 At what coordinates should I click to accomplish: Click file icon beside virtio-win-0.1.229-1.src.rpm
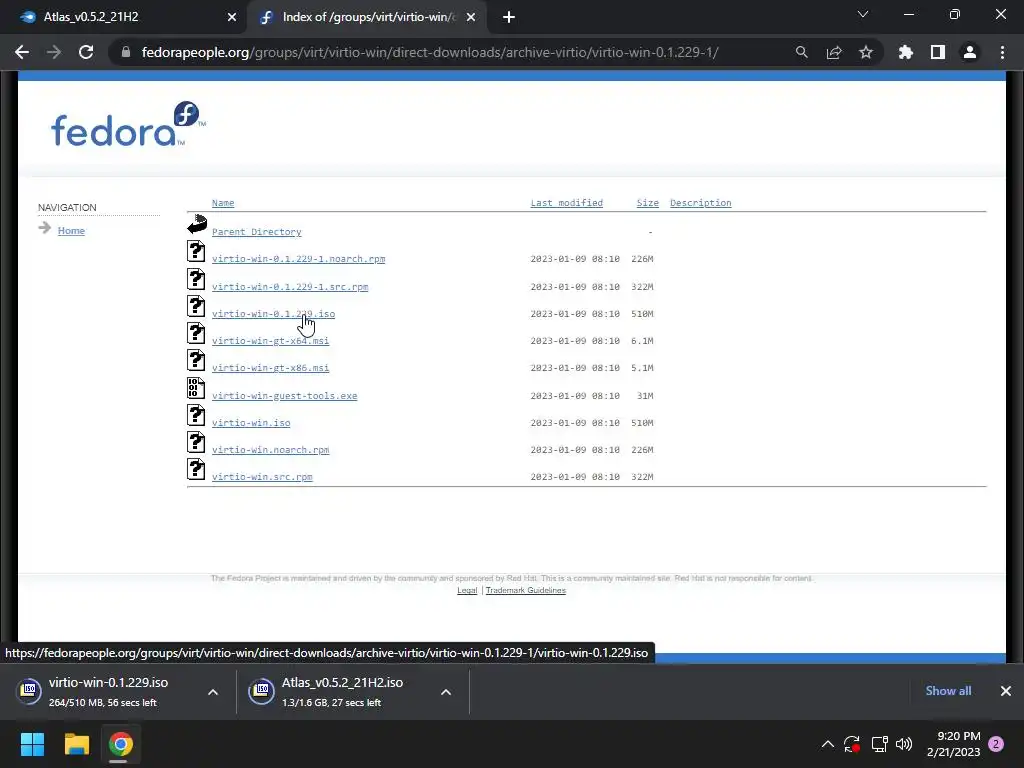click(196, 279)
